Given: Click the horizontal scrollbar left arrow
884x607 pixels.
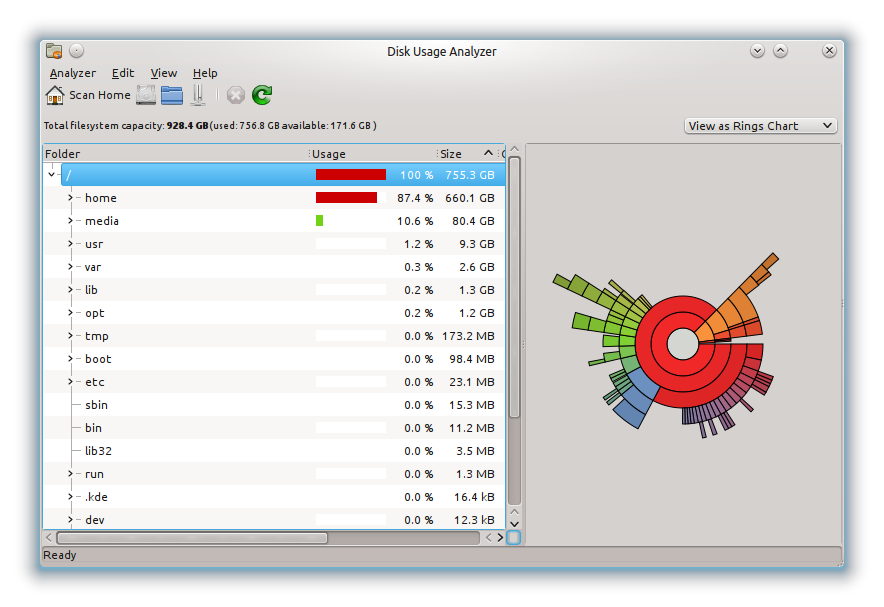Looking at the screenshot, I should 48,538.
